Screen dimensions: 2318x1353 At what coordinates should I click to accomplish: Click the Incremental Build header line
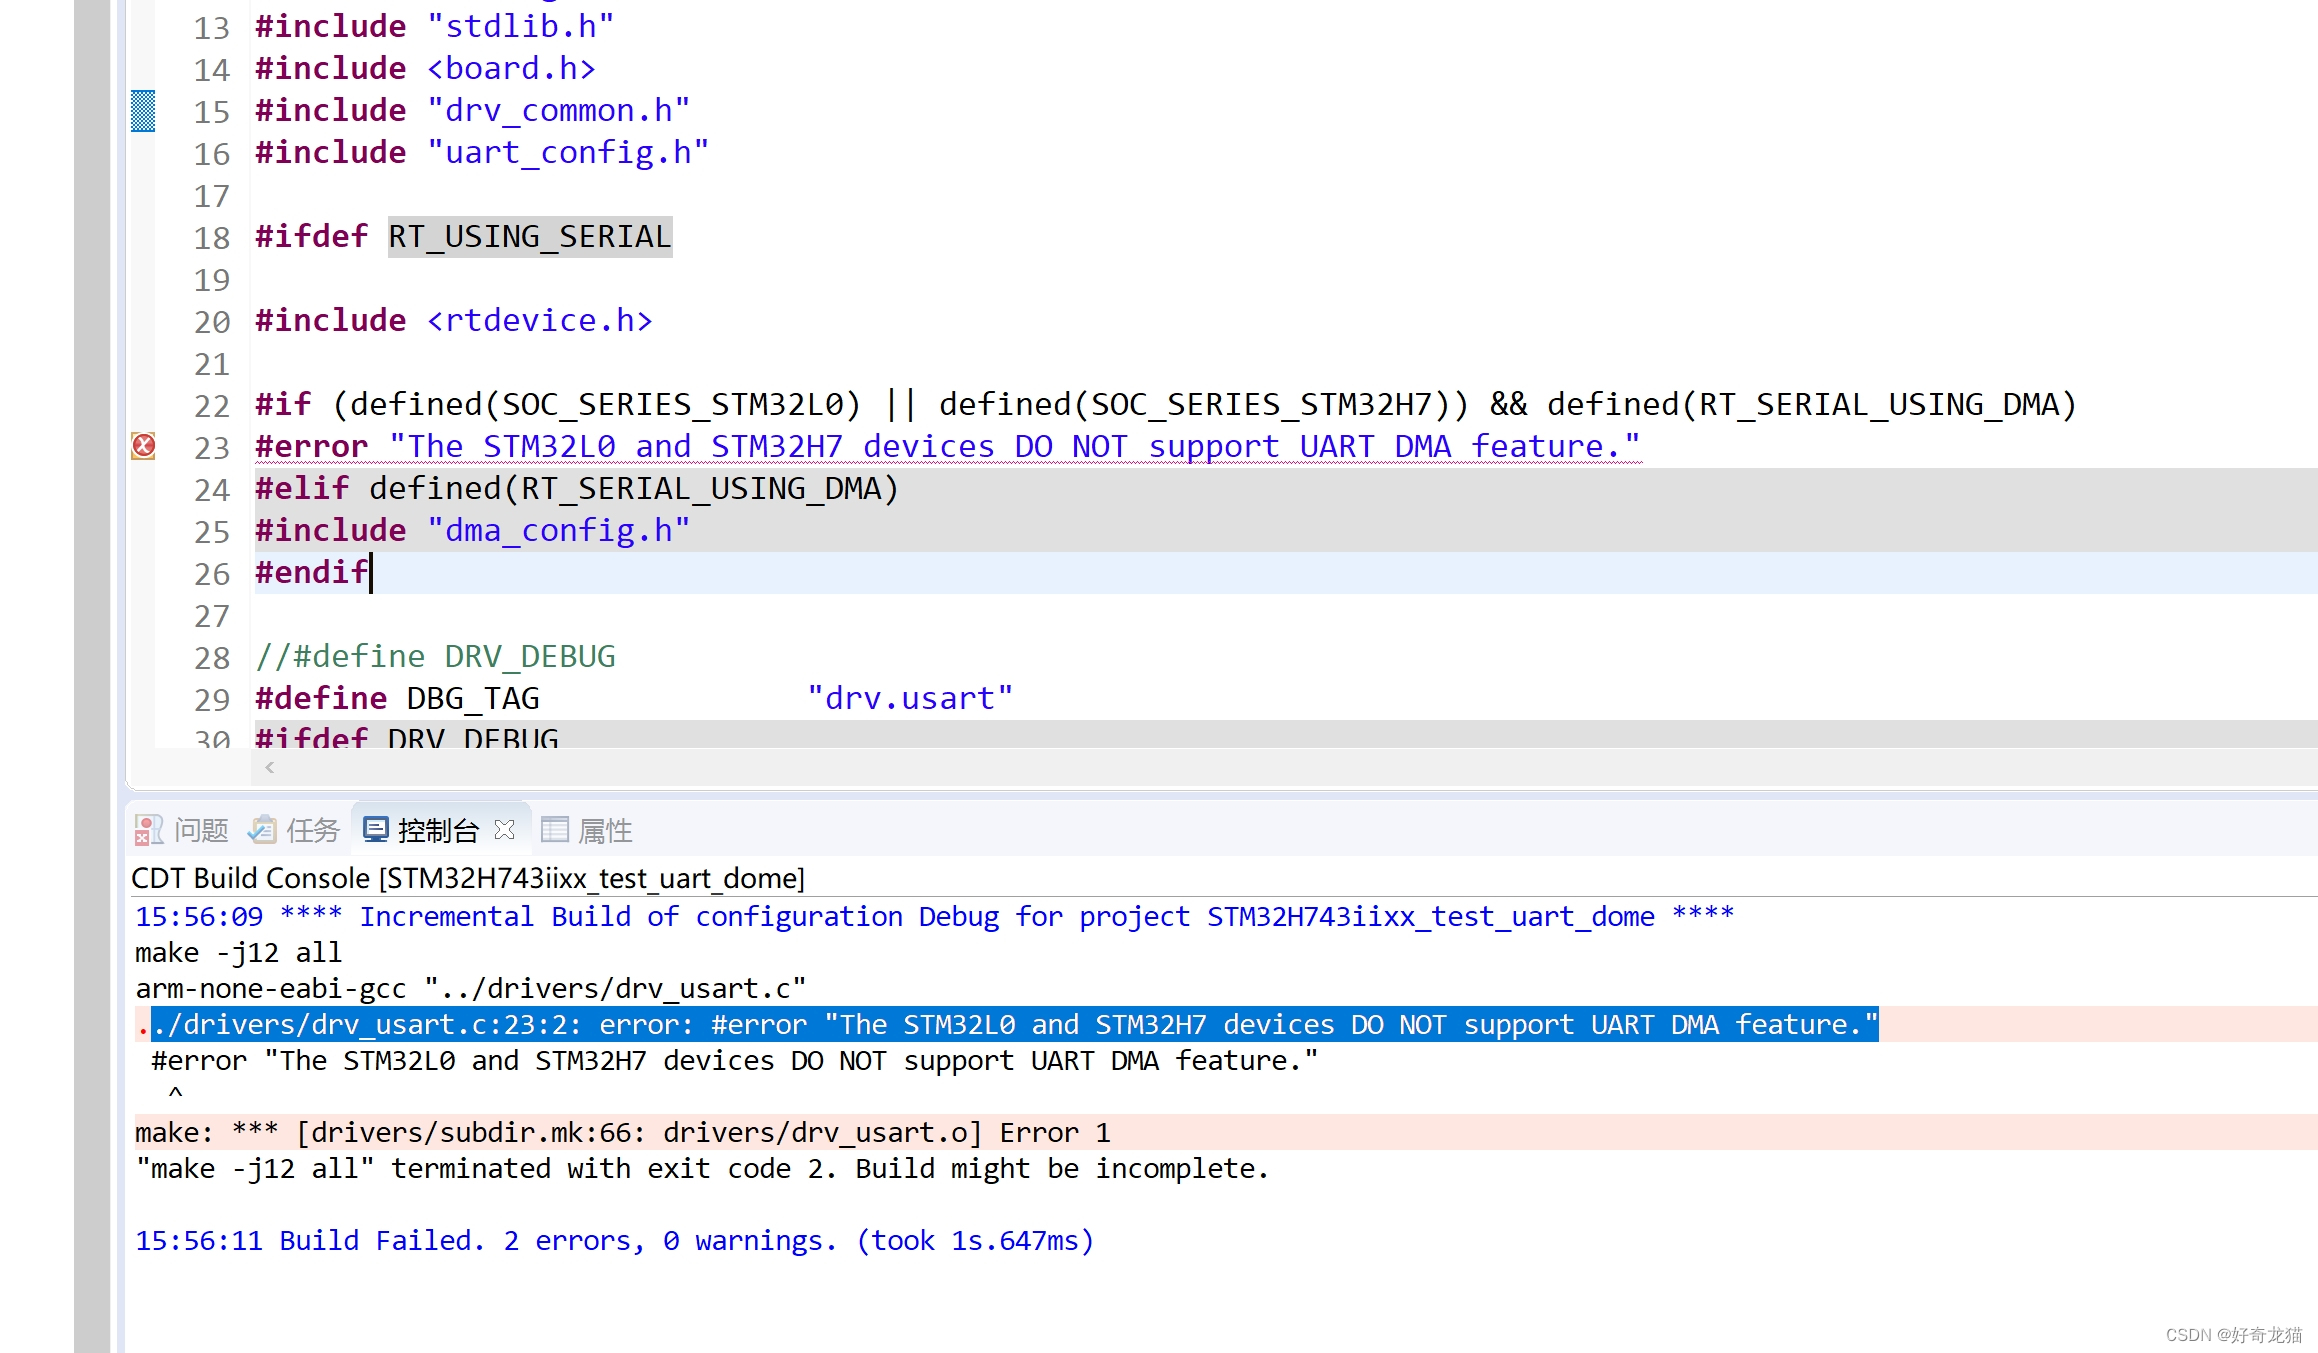pyautogui.click(x=935, y=916)
